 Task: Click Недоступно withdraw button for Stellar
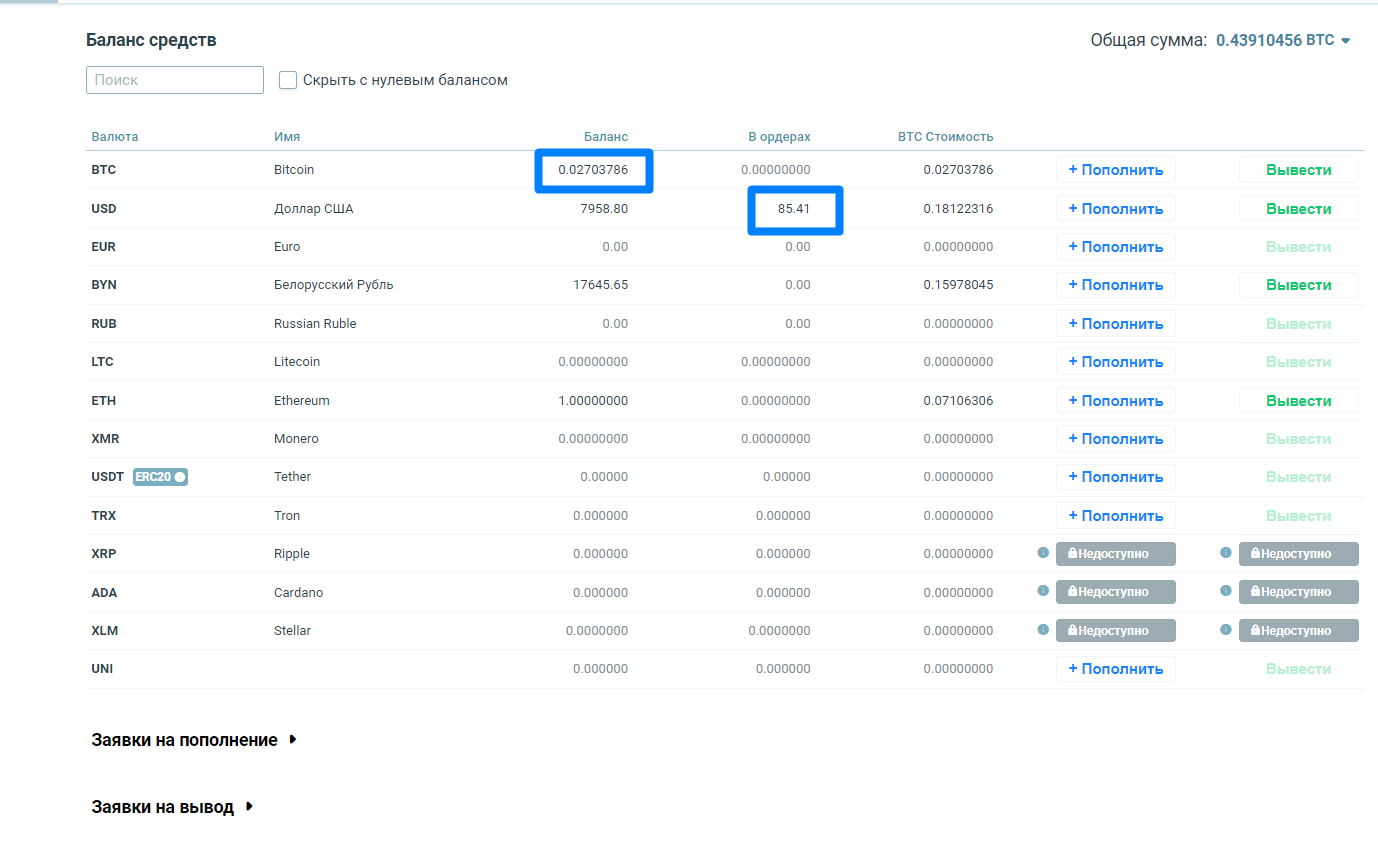1299,630
